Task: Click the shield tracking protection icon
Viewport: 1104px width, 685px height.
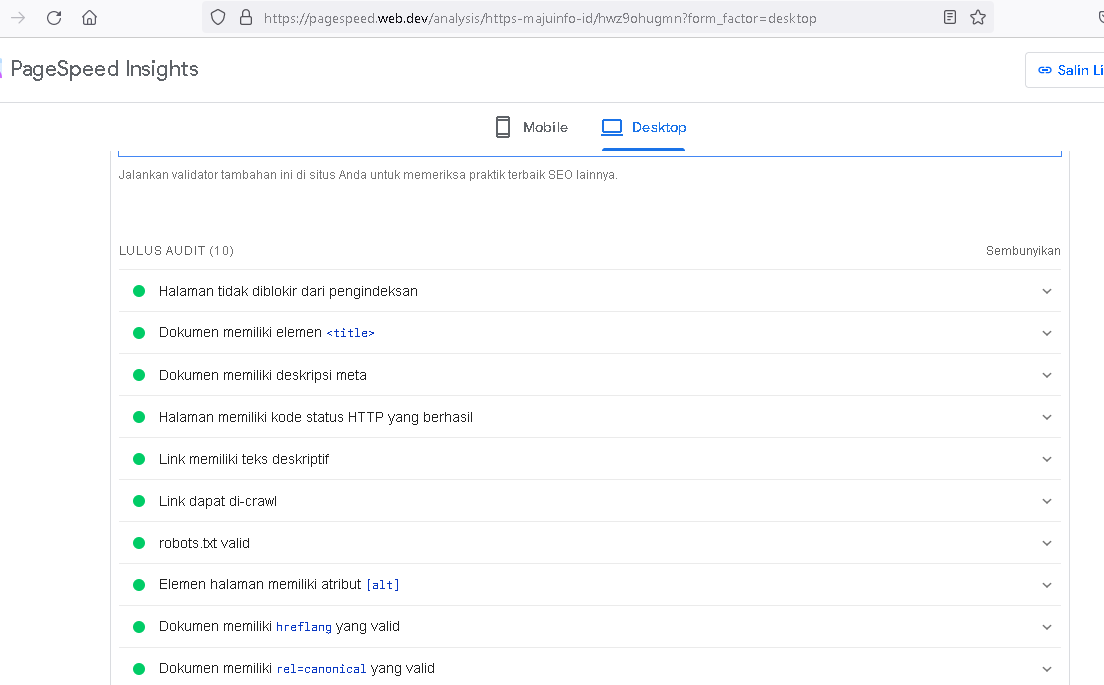Action: (219, 18)
